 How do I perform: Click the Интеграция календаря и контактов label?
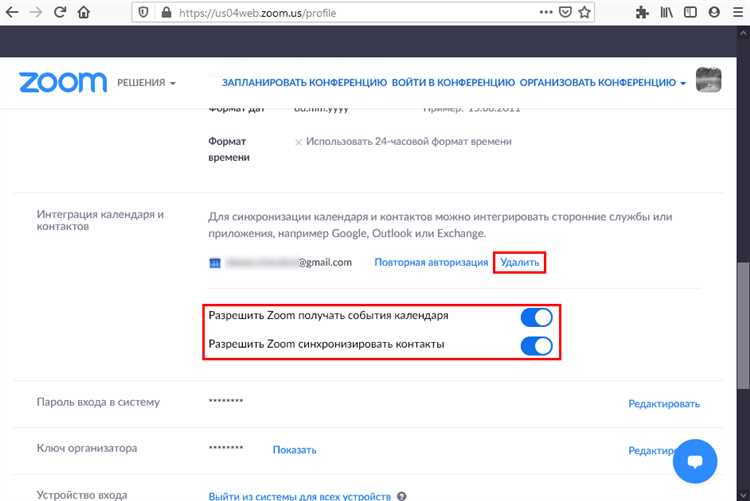tap(100, 220)
